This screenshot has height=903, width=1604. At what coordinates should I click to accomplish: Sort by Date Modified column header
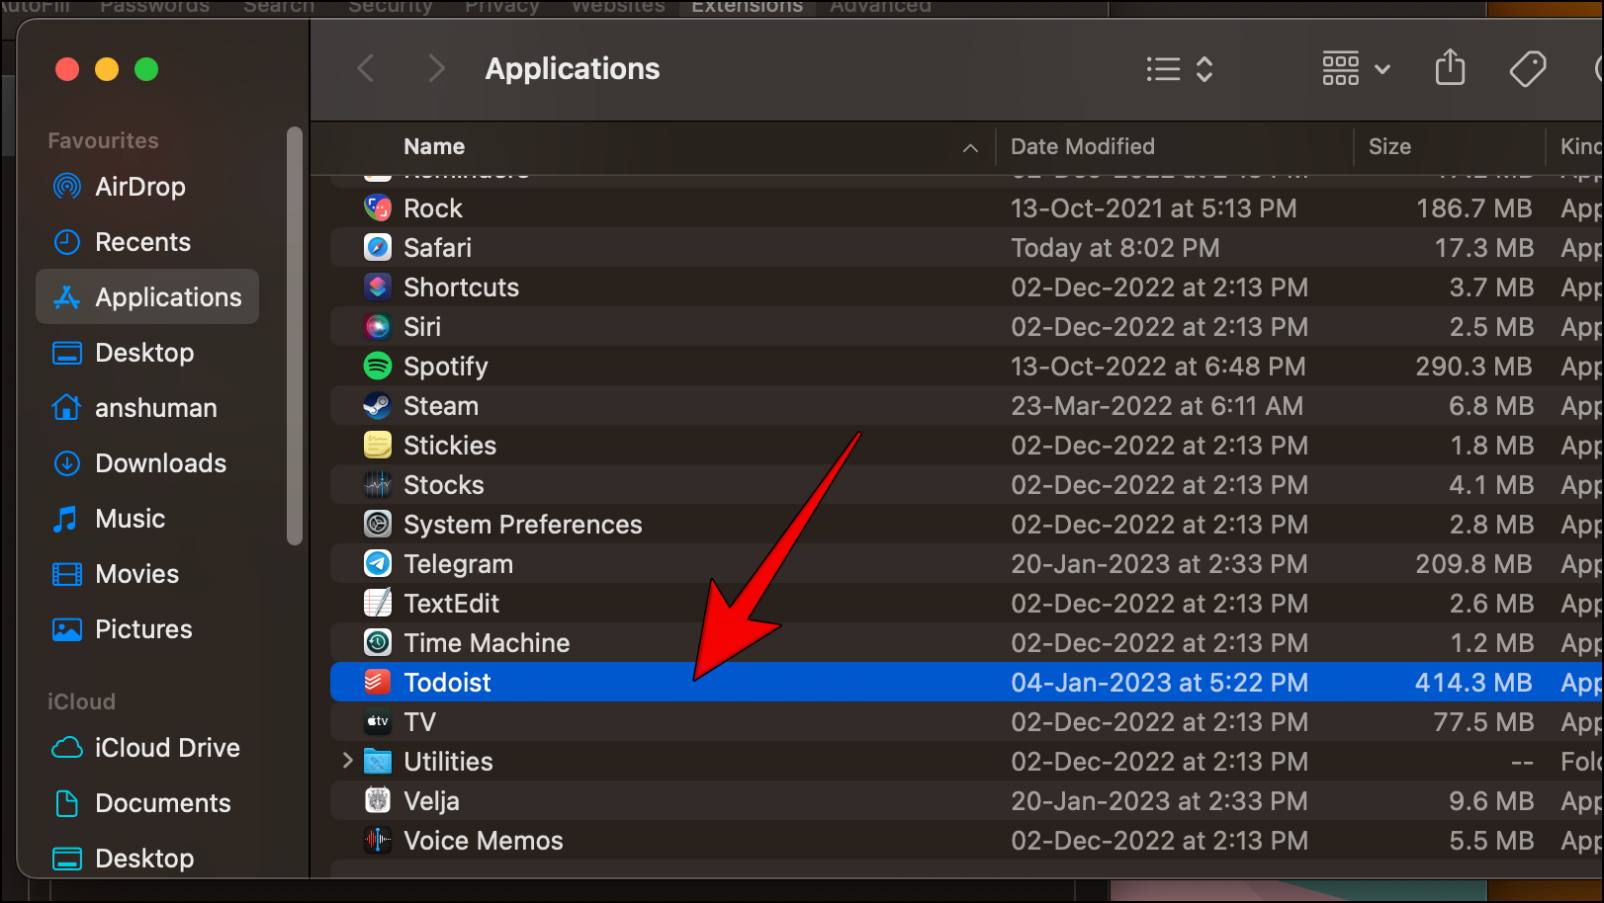click(x=1082, y=146)
